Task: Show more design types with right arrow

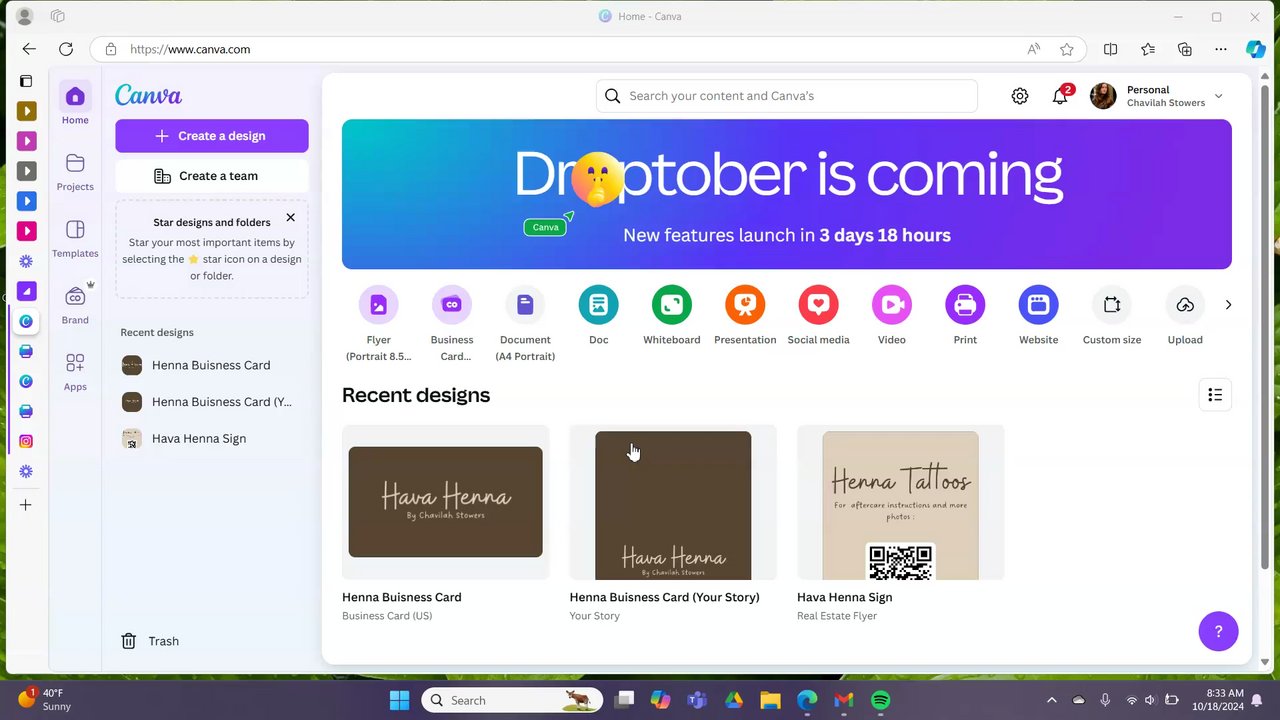Action: 1228,305
